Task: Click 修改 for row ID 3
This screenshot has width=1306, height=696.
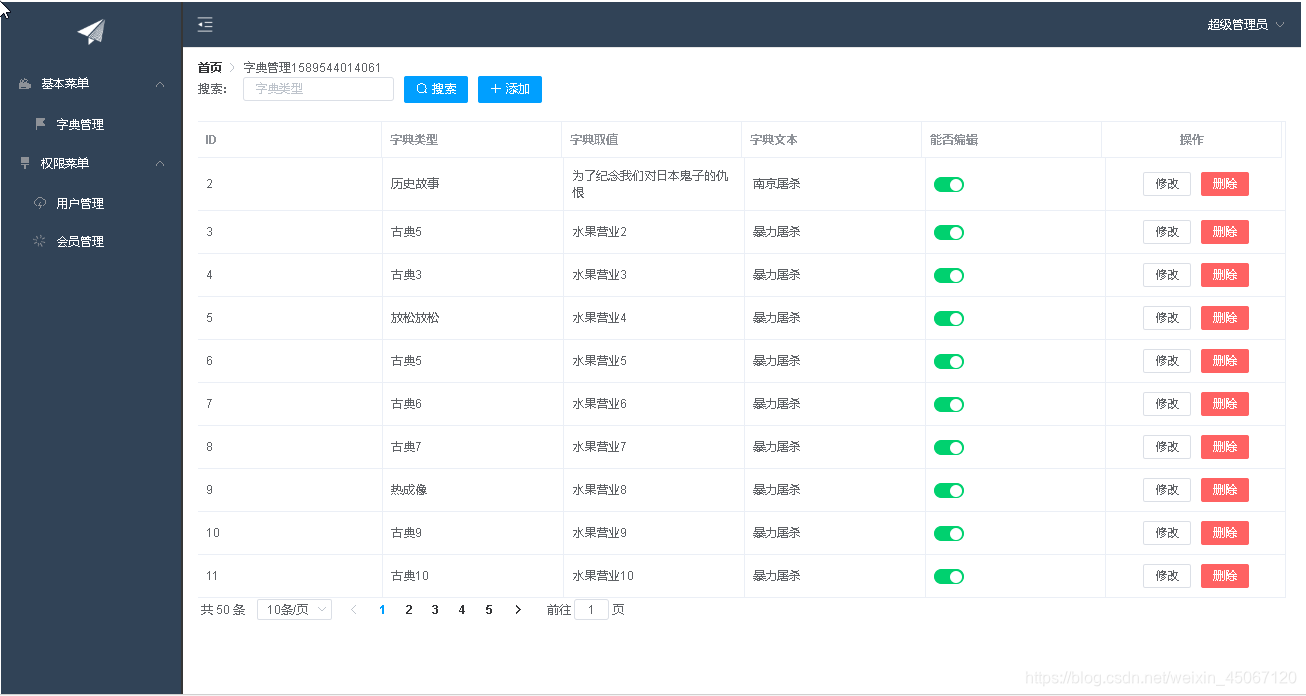Action: pyautogui.click(x=1167, y=232)
